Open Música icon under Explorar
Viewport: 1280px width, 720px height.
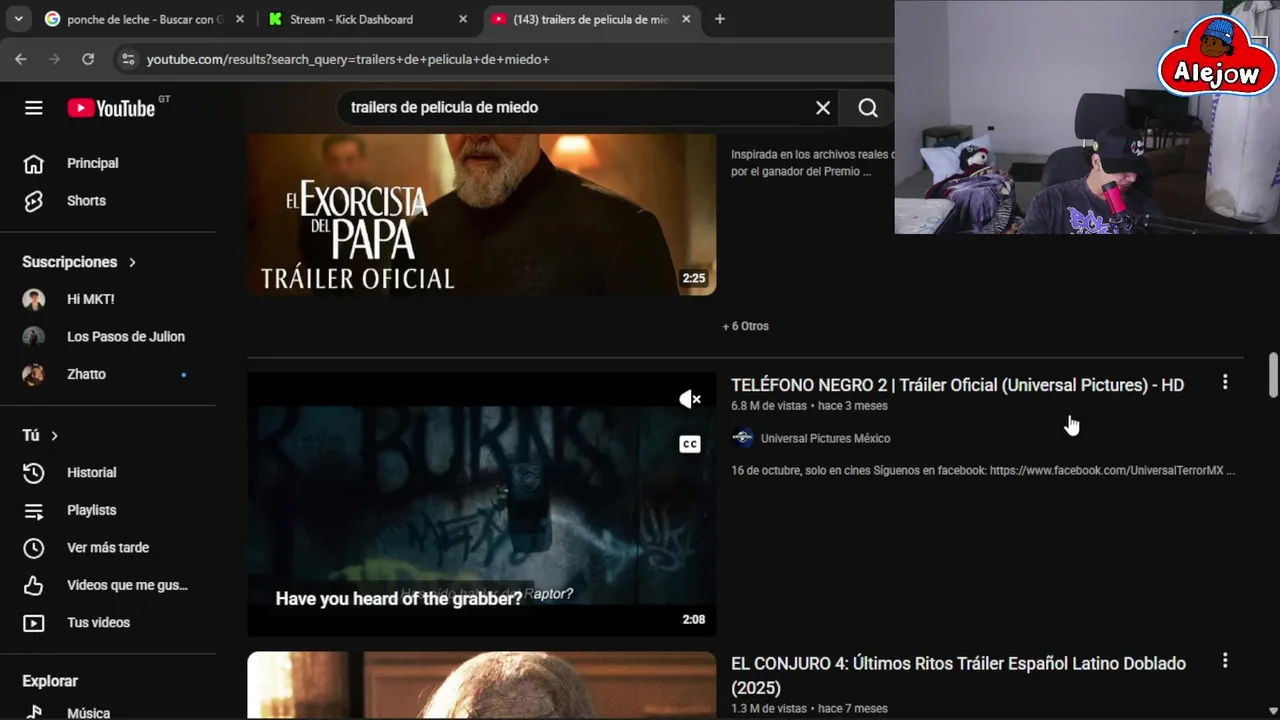pos(34,712)
